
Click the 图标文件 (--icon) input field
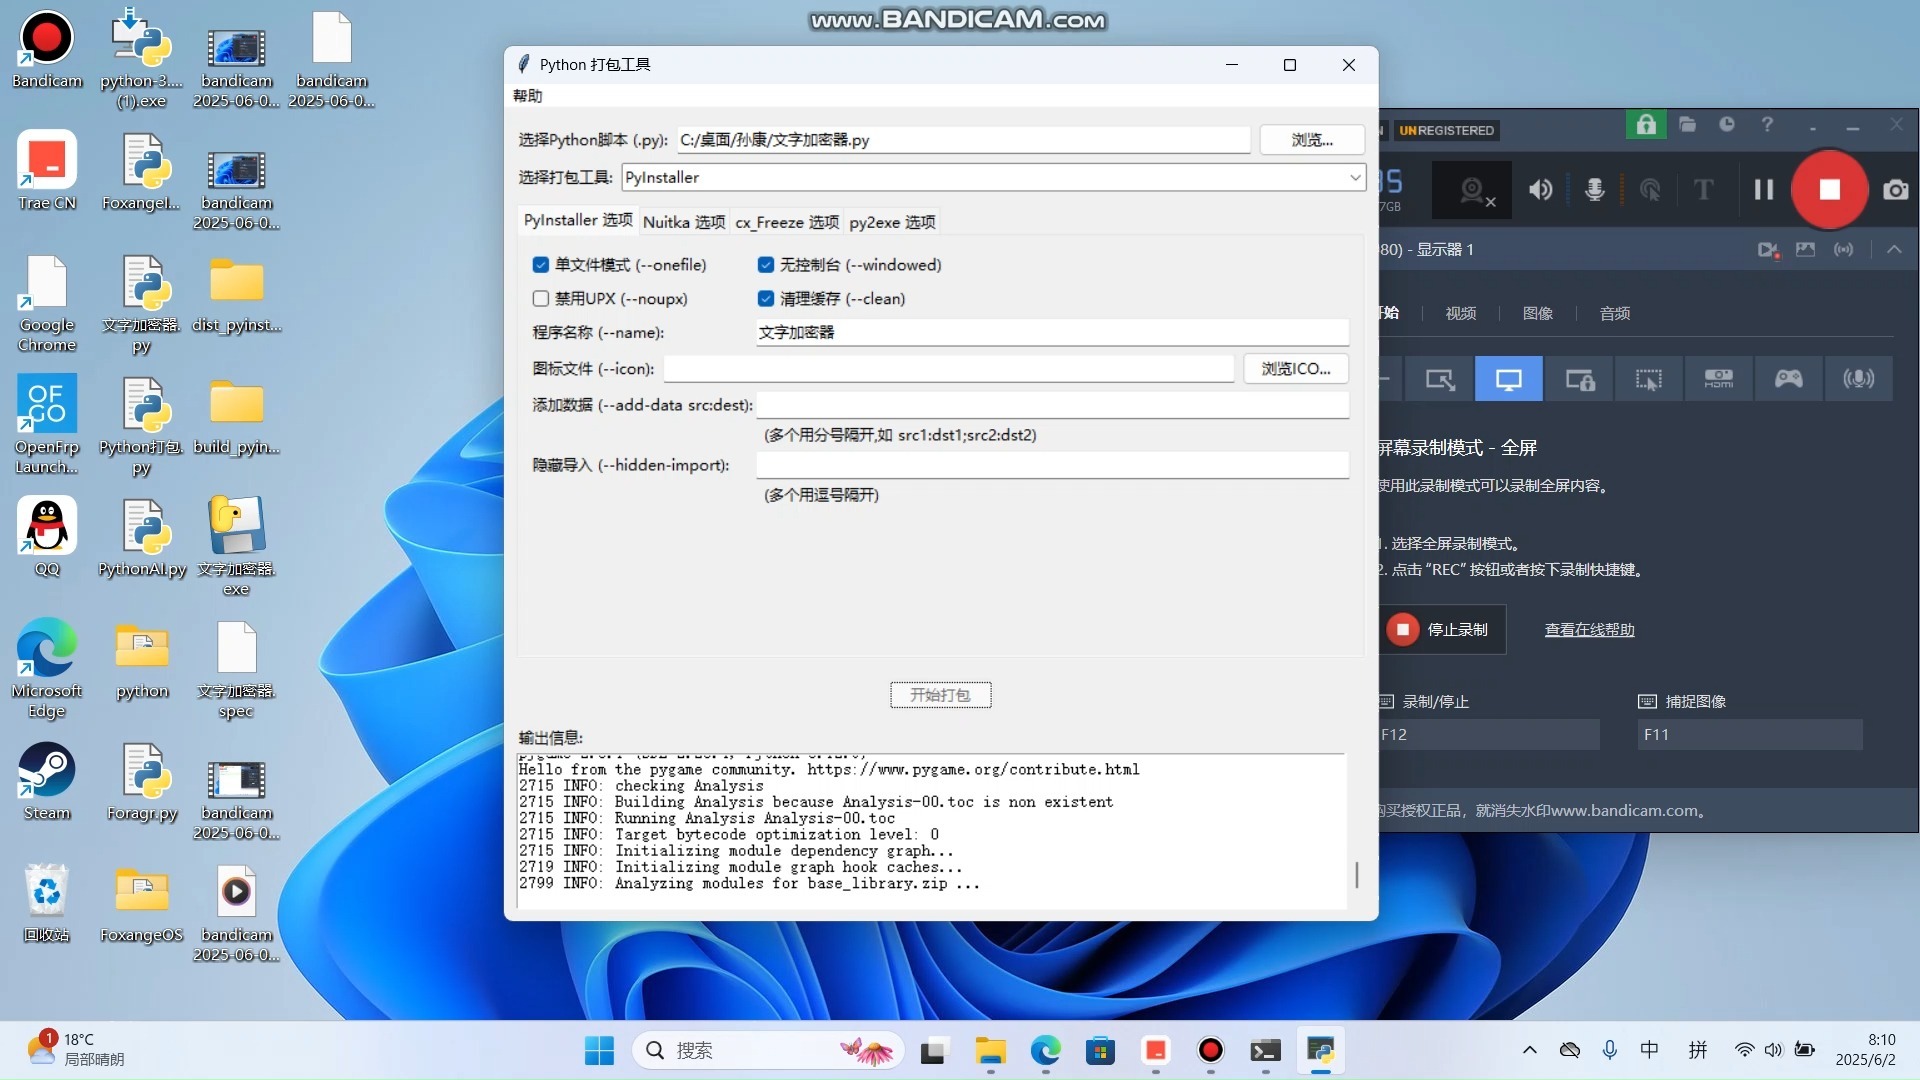(948, 369)
